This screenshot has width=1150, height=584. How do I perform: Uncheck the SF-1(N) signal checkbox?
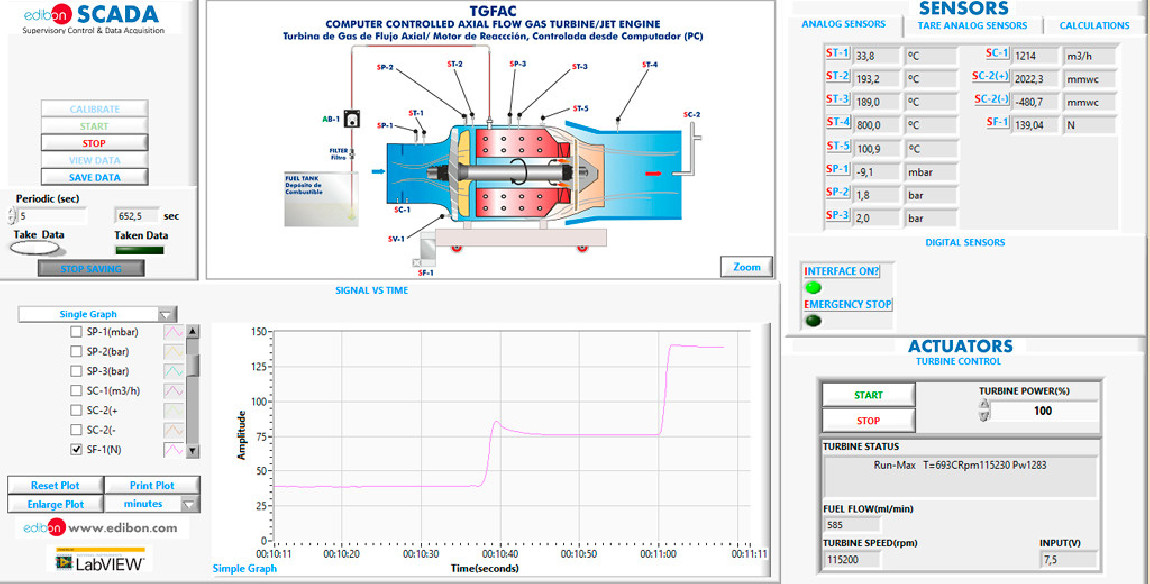(76, 450)
